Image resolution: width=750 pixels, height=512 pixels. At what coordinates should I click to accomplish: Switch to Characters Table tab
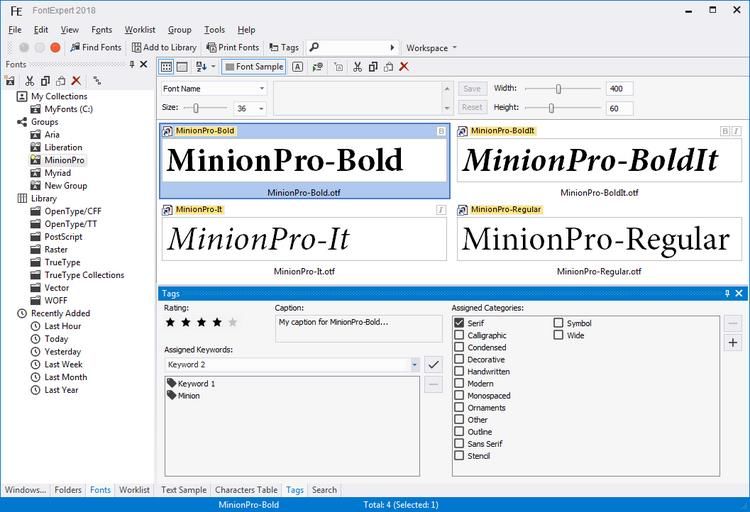[246, 490]
